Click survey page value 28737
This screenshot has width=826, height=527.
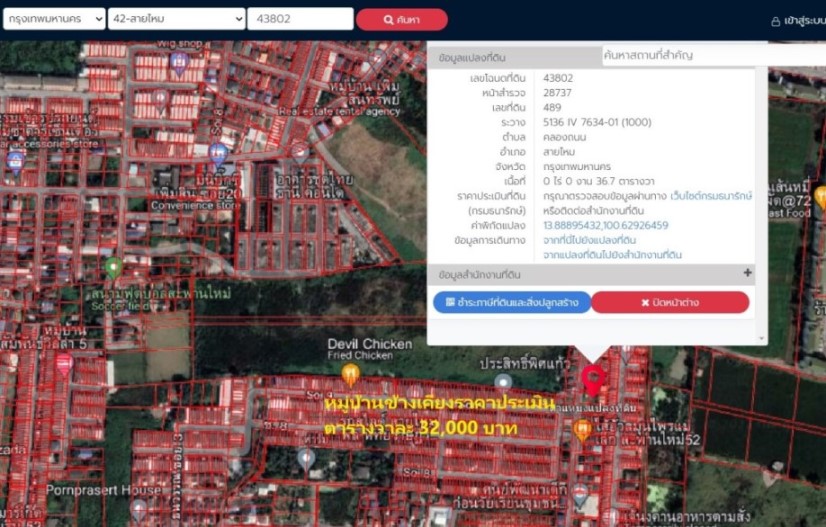tap(557, 93)
